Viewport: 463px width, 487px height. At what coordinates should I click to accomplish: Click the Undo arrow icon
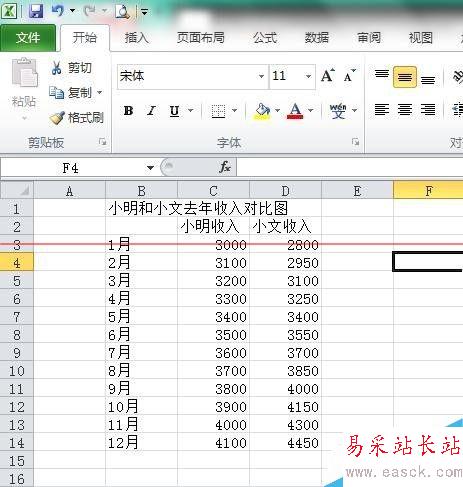57,11
